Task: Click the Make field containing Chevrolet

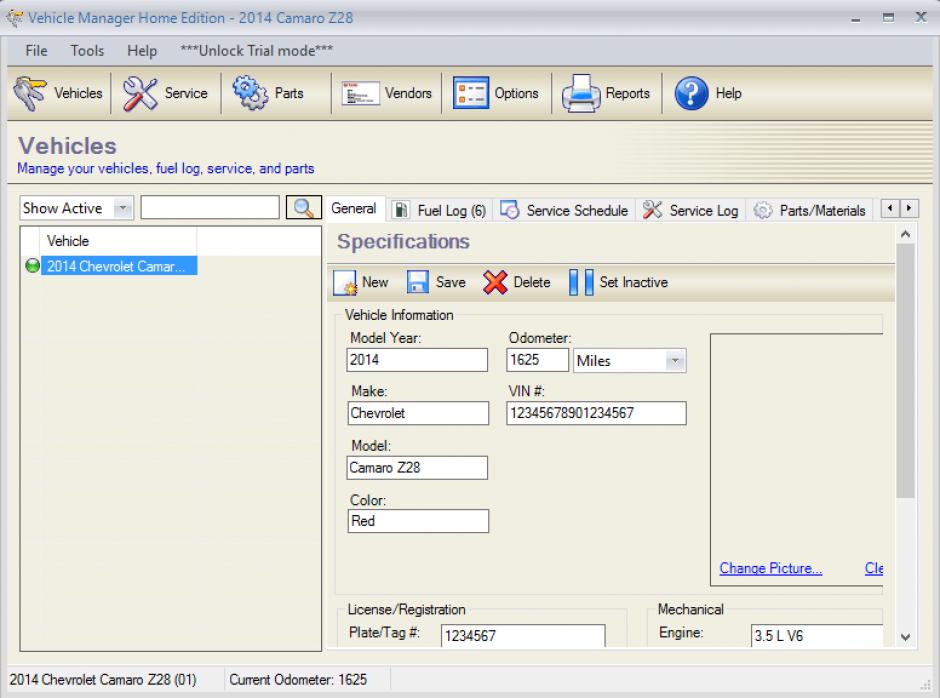Action: (418, 413)
